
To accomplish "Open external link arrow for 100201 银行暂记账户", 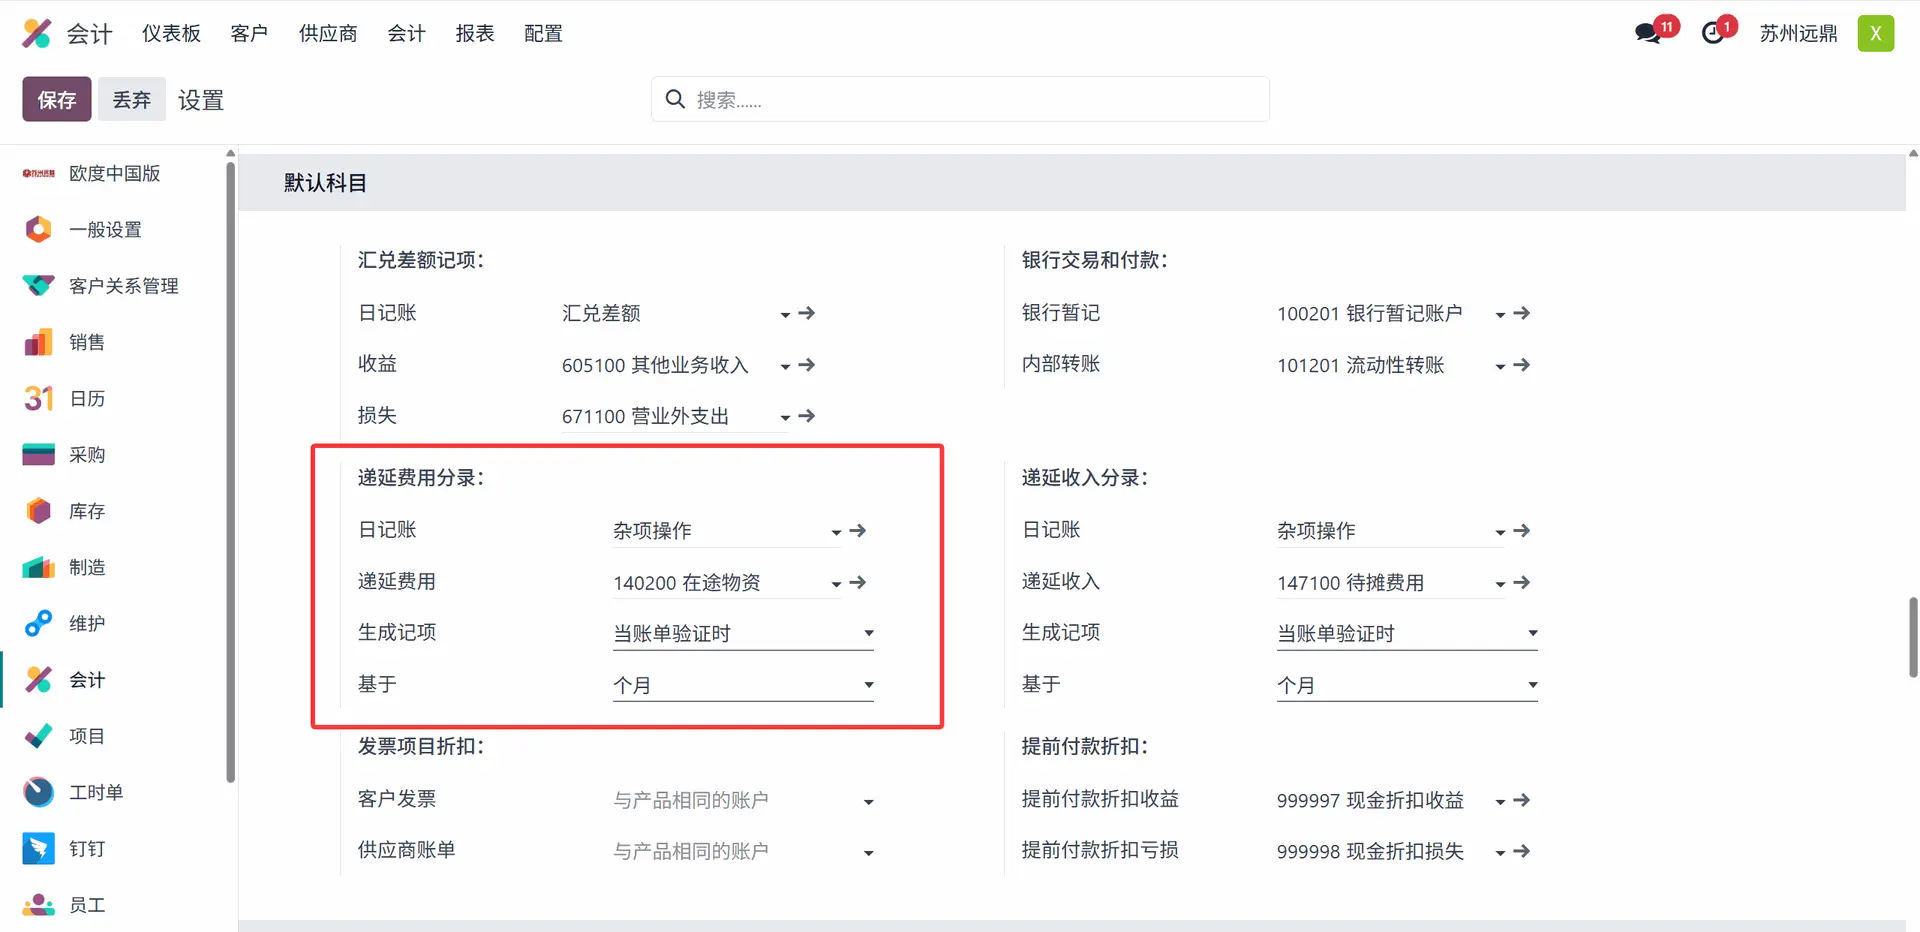I will pos(1522,313).
